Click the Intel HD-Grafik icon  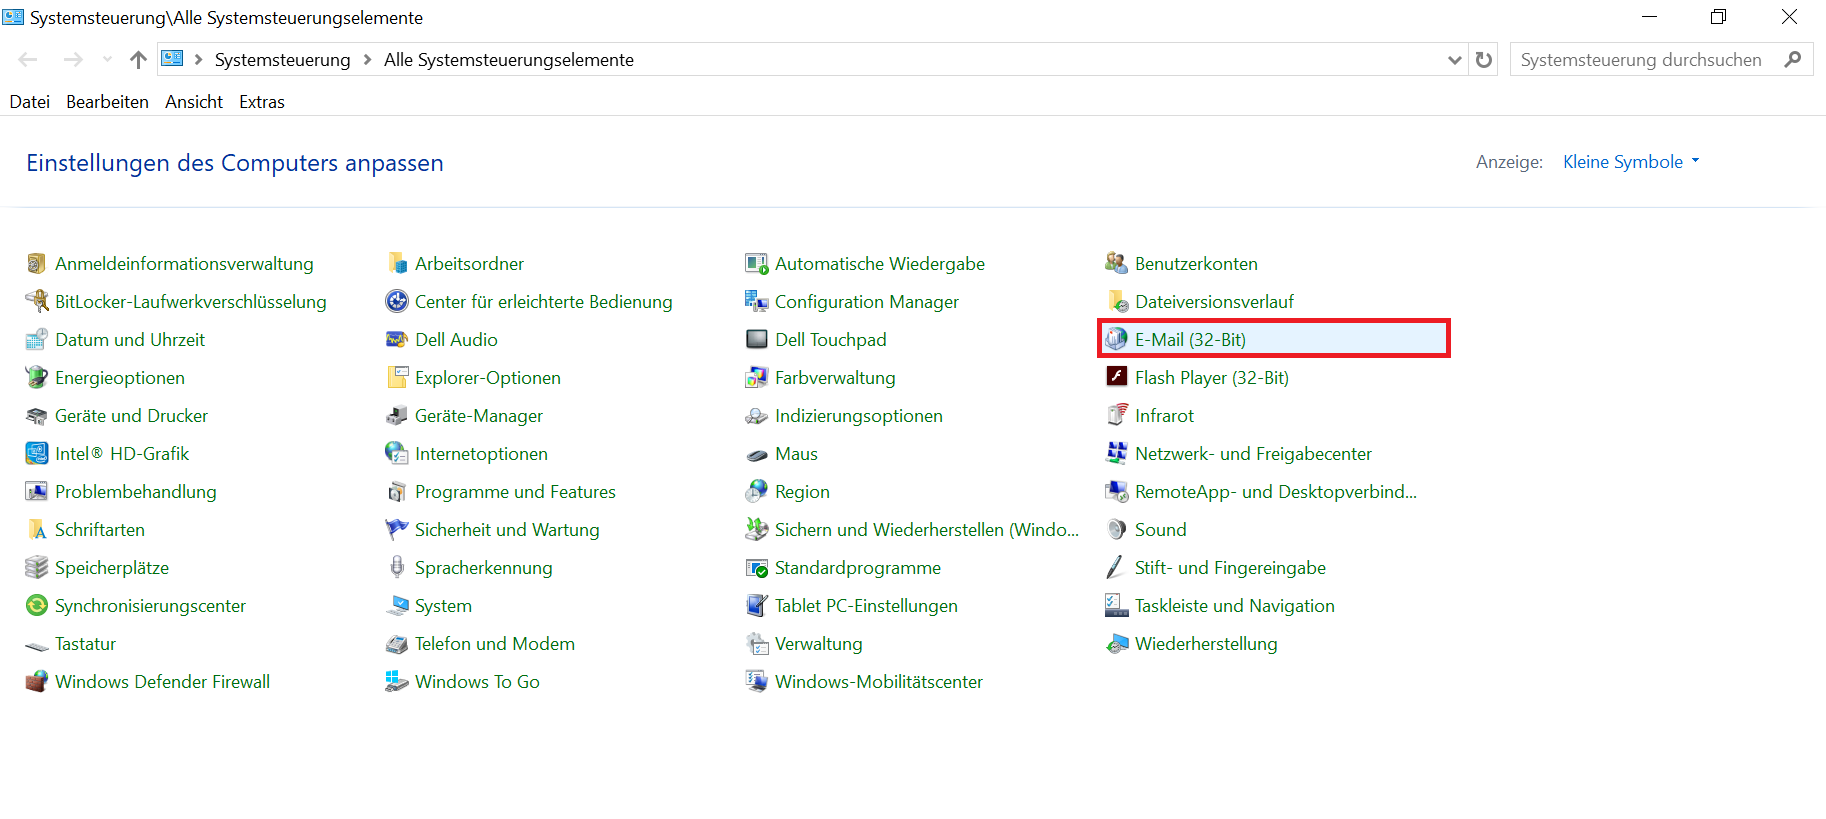click(36, 454)
